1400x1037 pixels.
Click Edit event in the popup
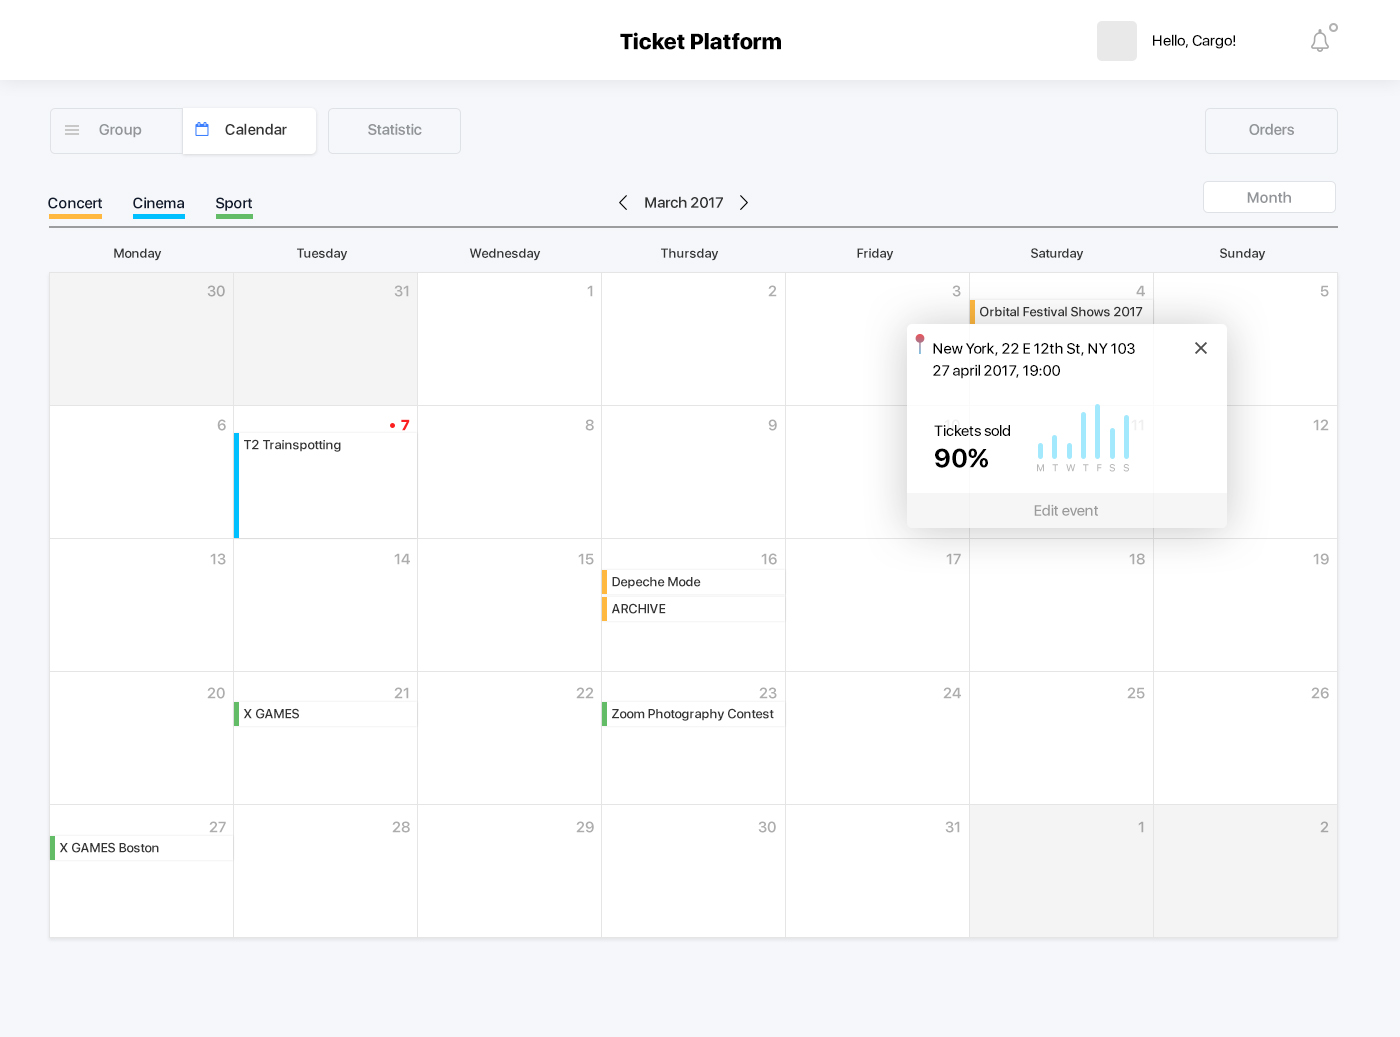(1066, 511)
